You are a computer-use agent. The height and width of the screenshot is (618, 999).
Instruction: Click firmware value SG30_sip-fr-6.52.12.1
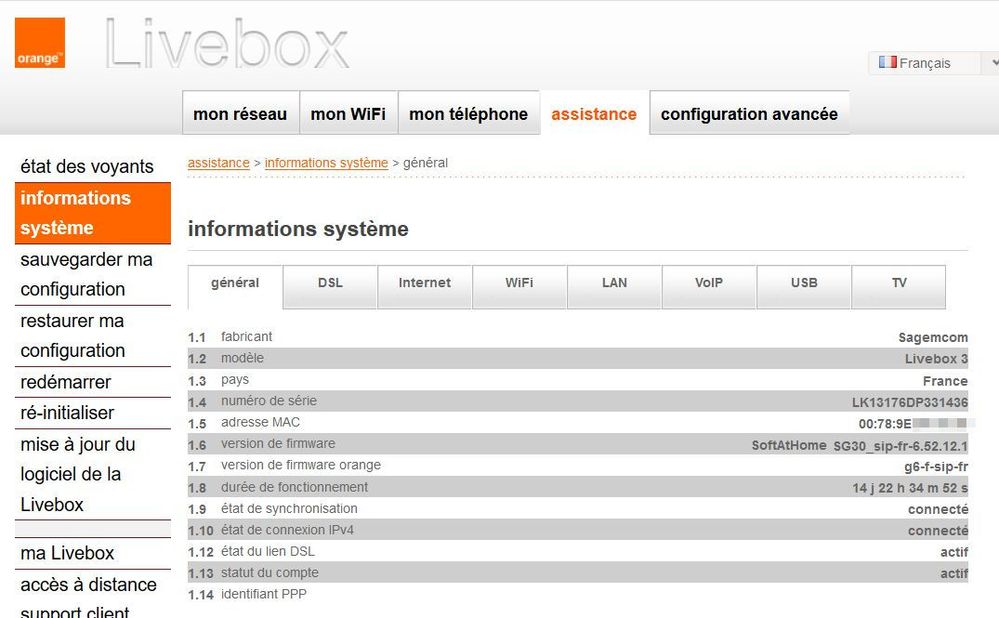click(900, 446)
